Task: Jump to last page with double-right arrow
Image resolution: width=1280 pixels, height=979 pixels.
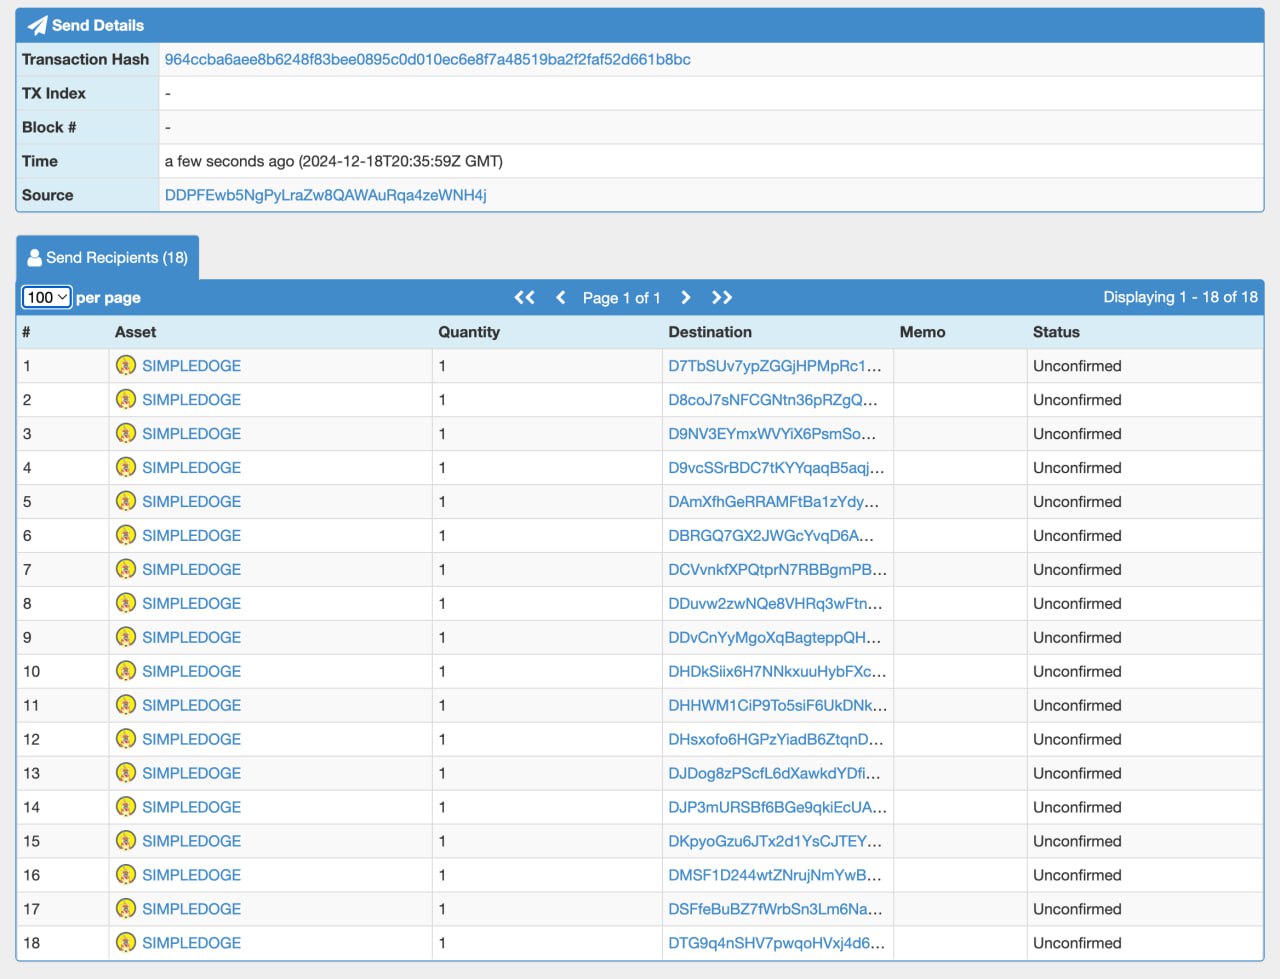Action: (x=722, y=297)
